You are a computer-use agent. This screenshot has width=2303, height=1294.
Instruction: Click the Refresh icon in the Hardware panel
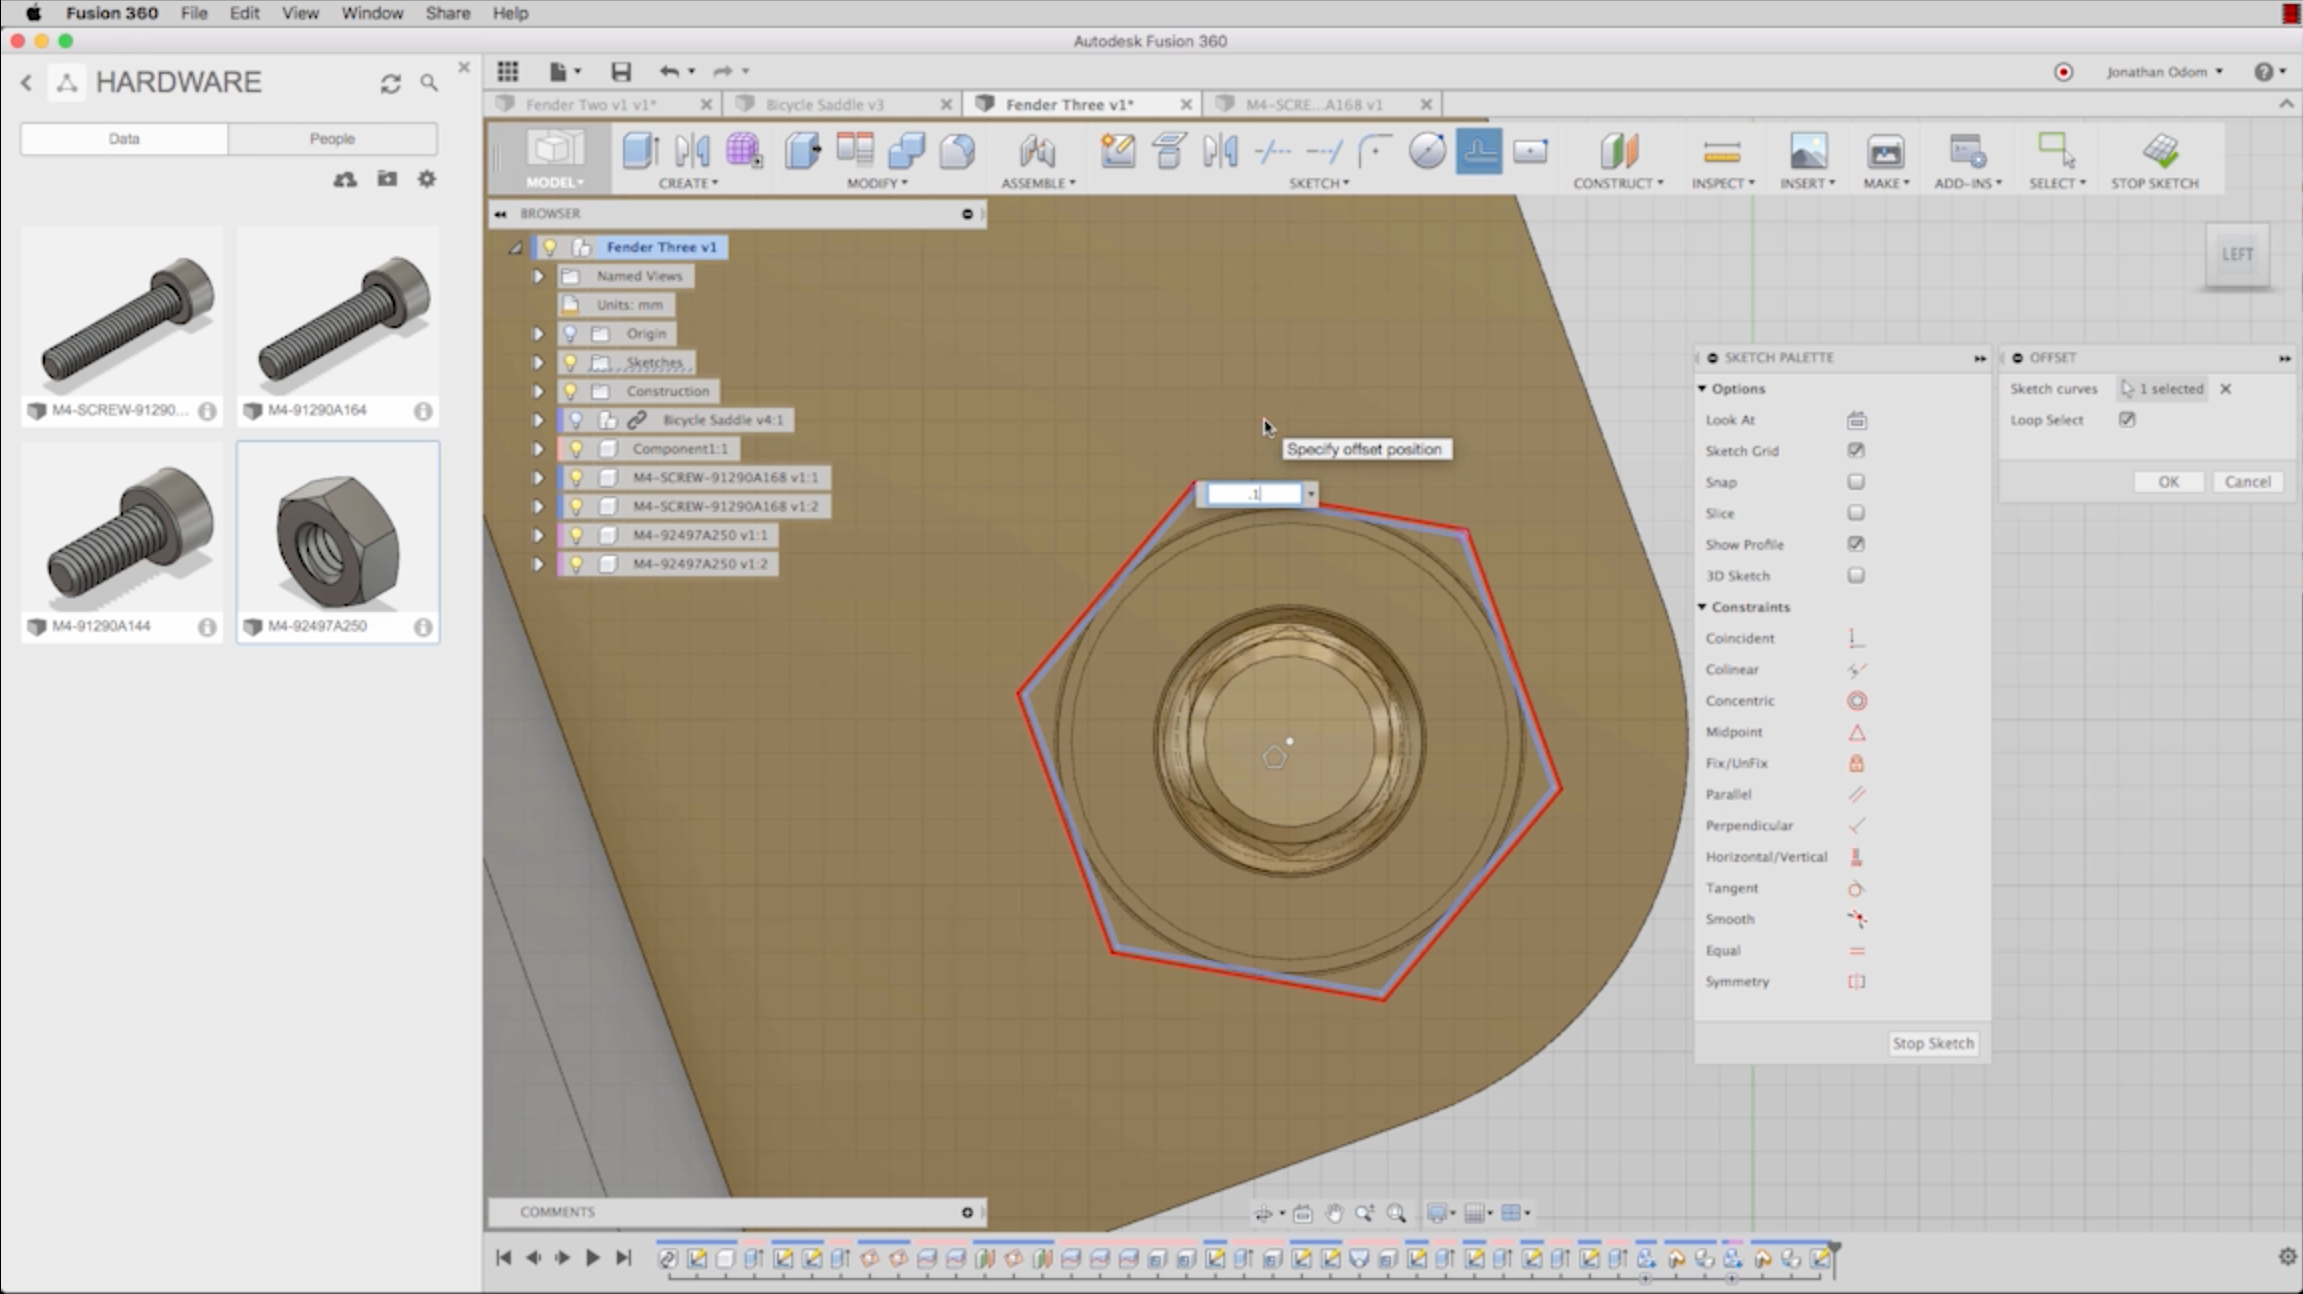[x=390, y=83]
